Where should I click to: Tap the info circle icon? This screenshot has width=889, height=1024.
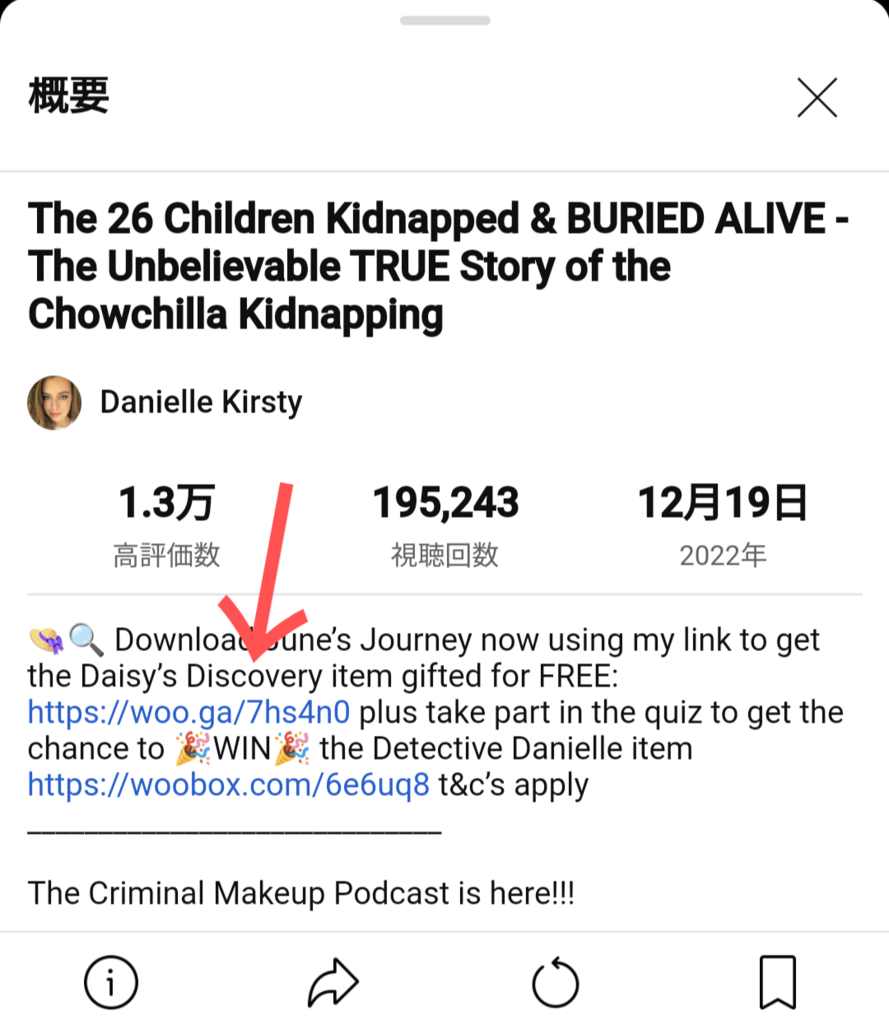click(x=111, y=982)
